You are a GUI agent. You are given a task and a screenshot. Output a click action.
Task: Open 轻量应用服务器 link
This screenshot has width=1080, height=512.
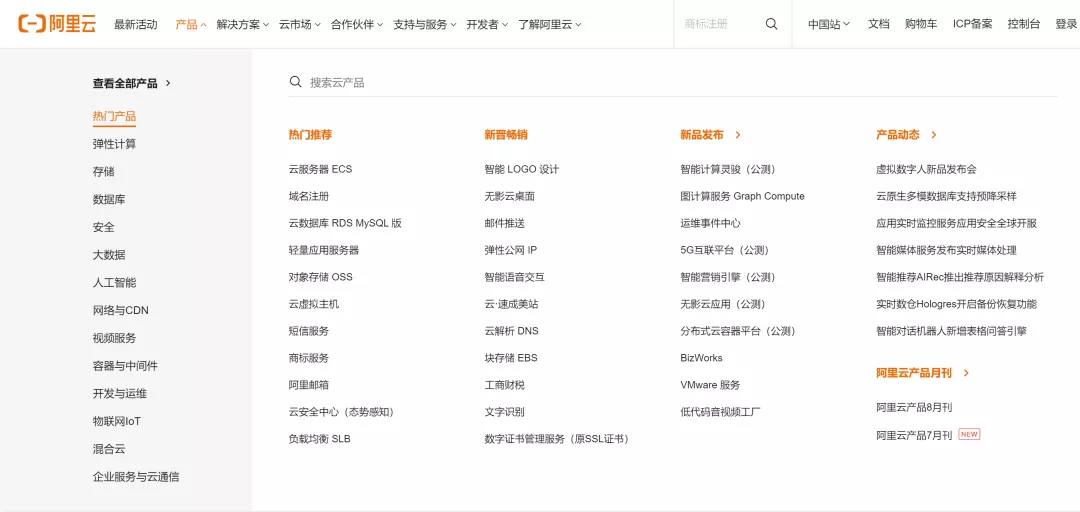click(324, 250)
